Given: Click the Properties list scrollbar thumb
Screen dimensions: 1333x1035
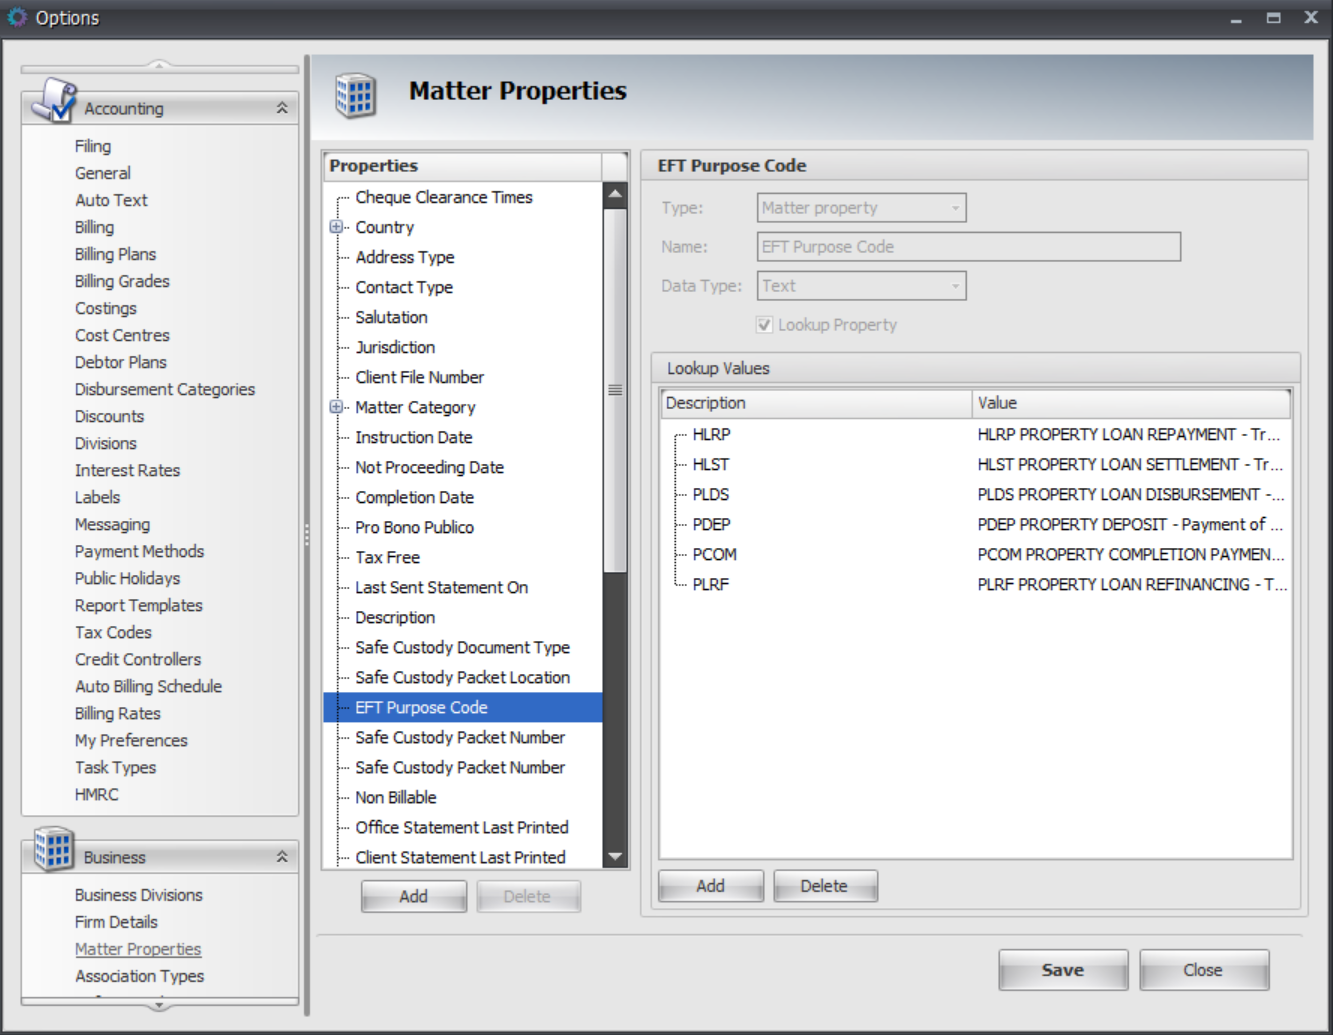Looking at the screenshot, I should pos(615,390).
